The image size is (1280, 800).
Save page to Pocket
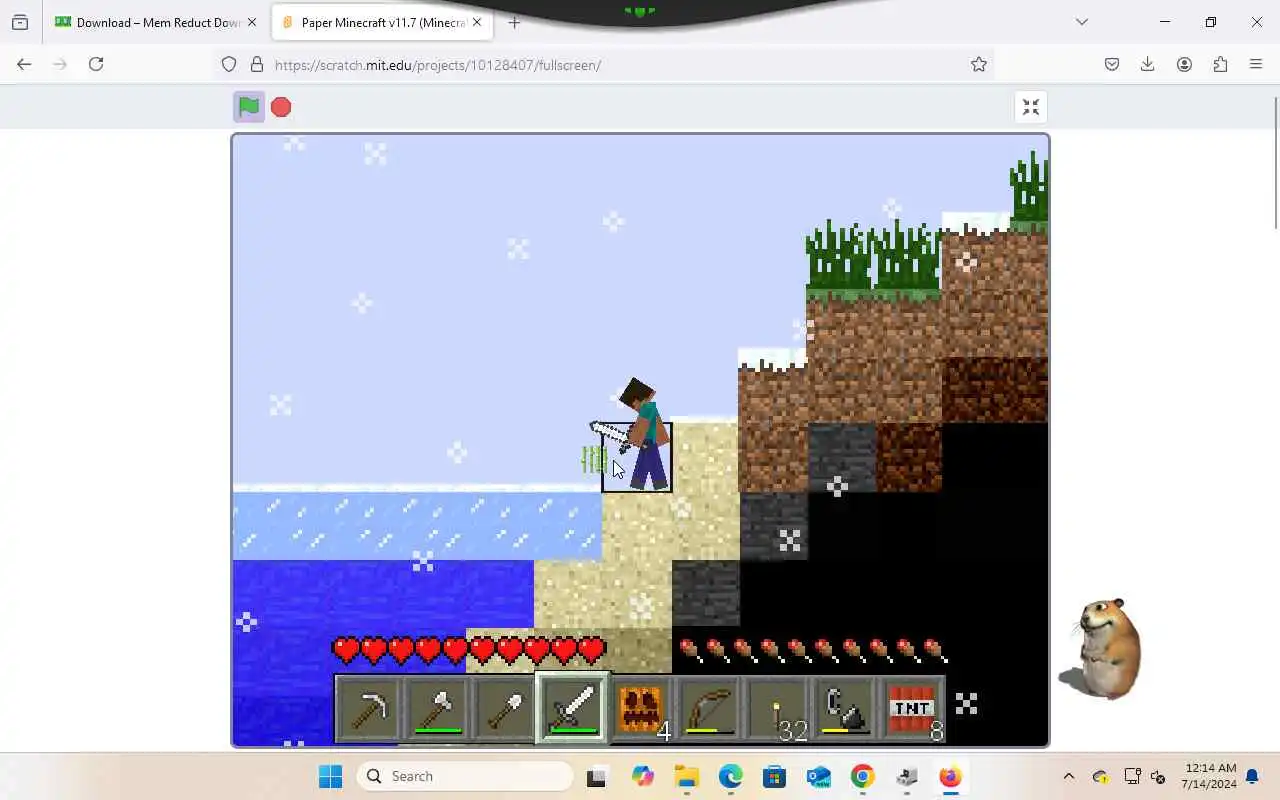pyautogui.click(x=1112, y=64)
